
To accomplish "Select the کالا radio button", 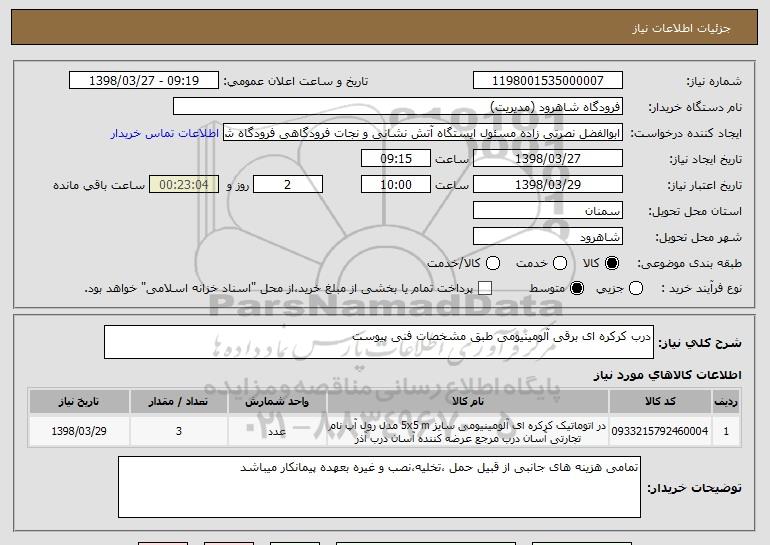I will coord(612,264).
